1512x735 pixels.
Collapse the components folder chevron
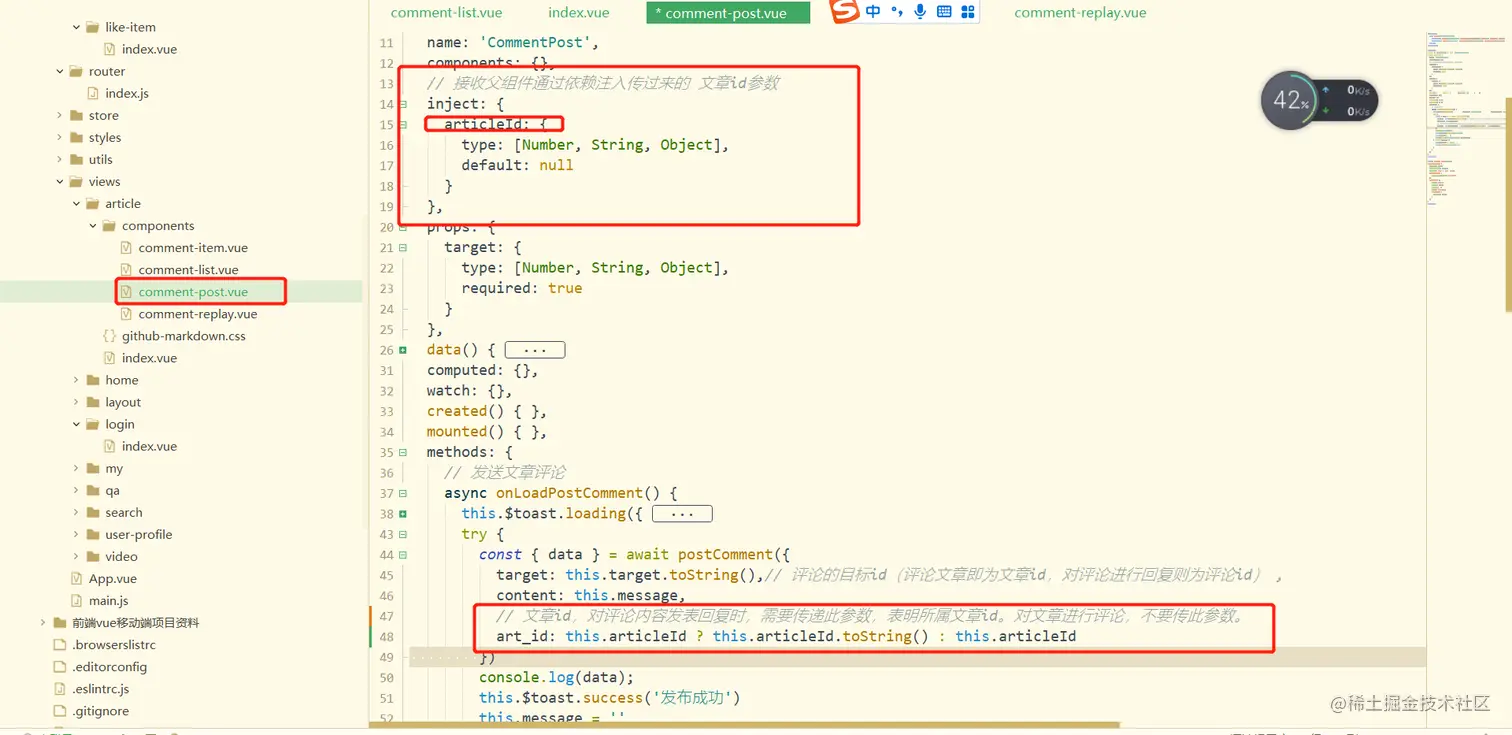pyautogui.click(x=93, y=225)
